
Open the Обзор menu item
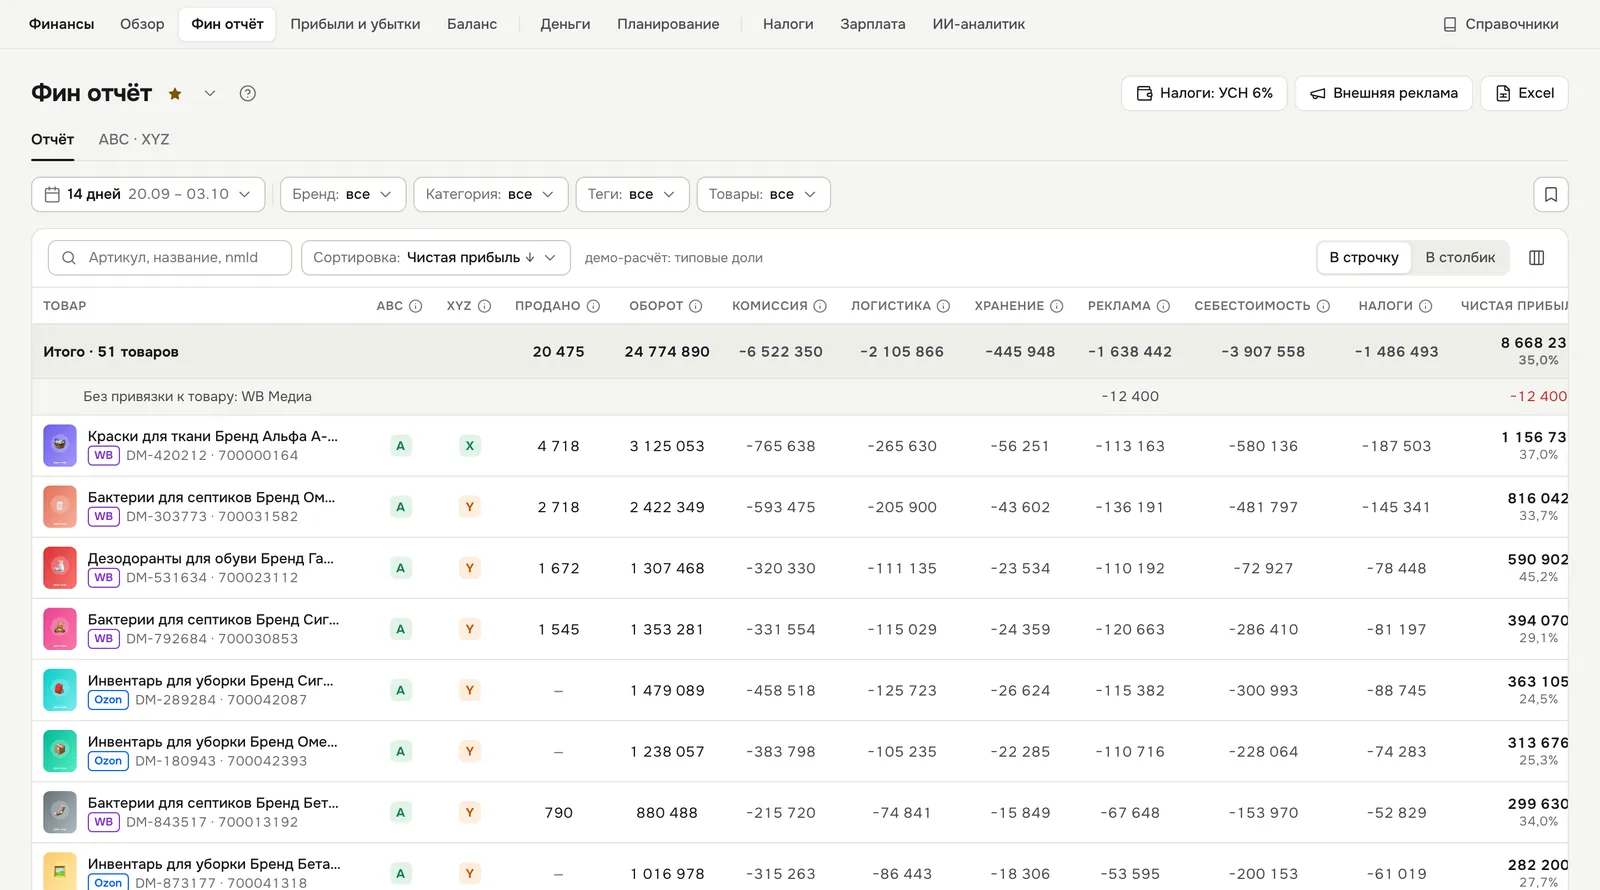coord(142,24)
